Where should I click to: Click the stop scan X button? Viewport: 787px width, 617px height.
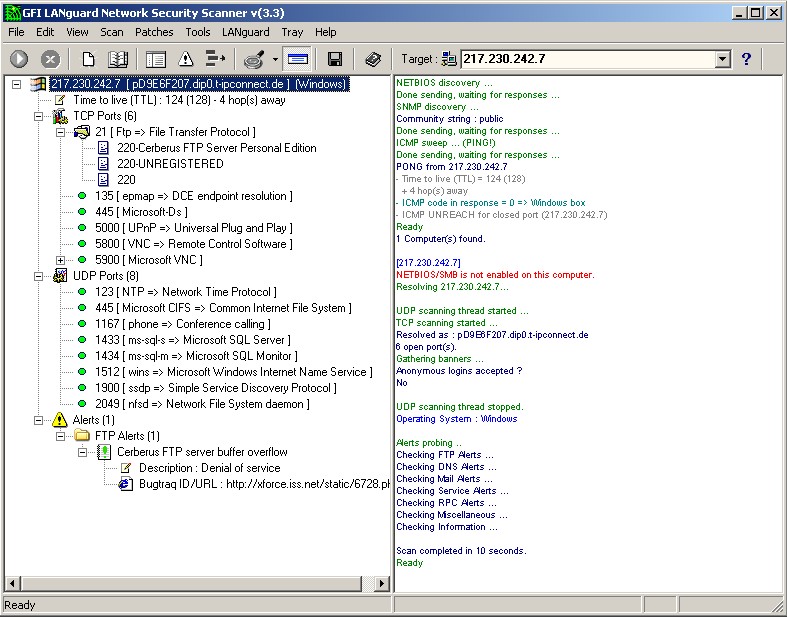pos(50,59)
